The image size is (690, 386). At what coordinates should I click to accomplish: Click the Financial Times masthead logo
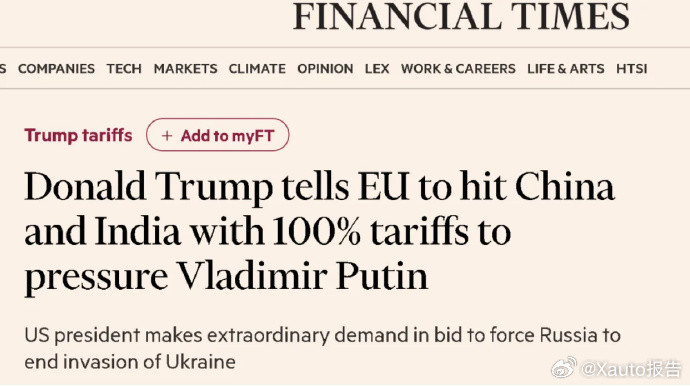(x=461, y=15)
